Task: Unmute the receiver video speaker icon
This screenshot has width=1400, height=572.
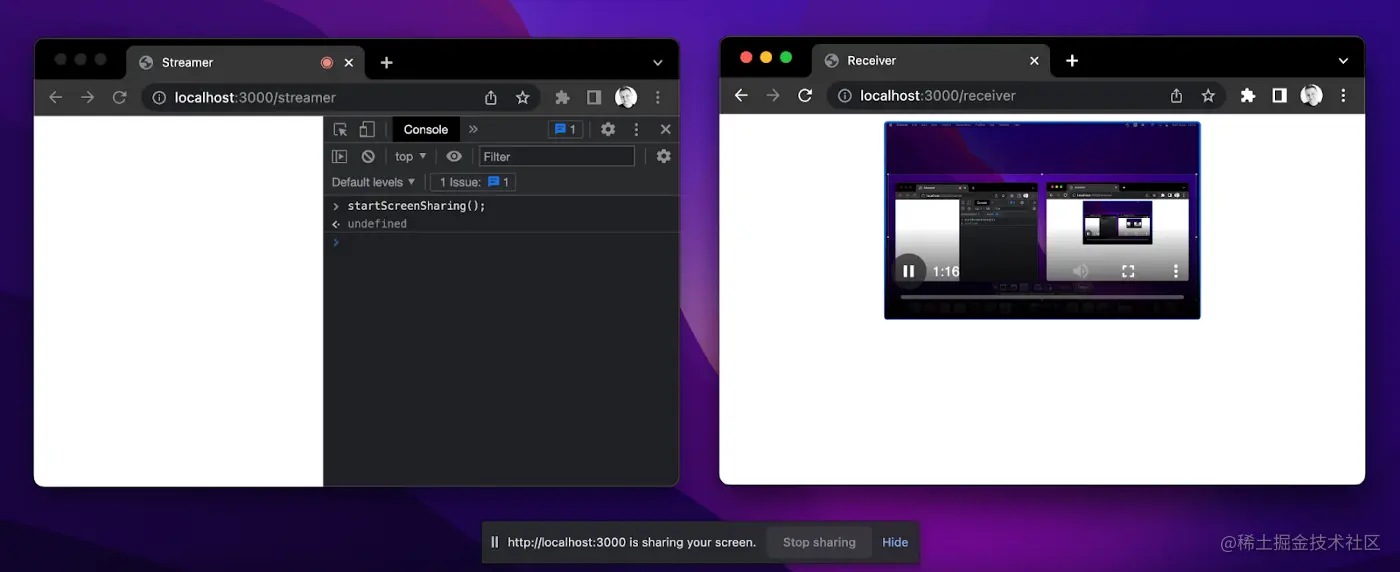Action: (1081, 271)
